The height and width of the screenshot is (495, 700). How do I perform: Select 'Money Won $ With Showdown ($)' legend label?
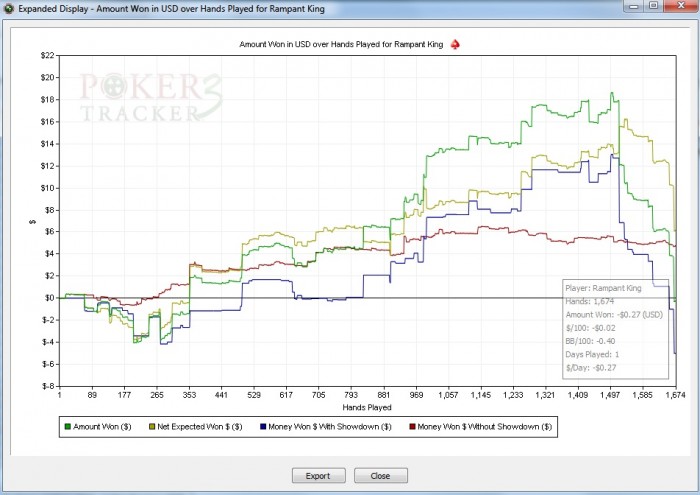pyautogui.click(x=329, y=427)
